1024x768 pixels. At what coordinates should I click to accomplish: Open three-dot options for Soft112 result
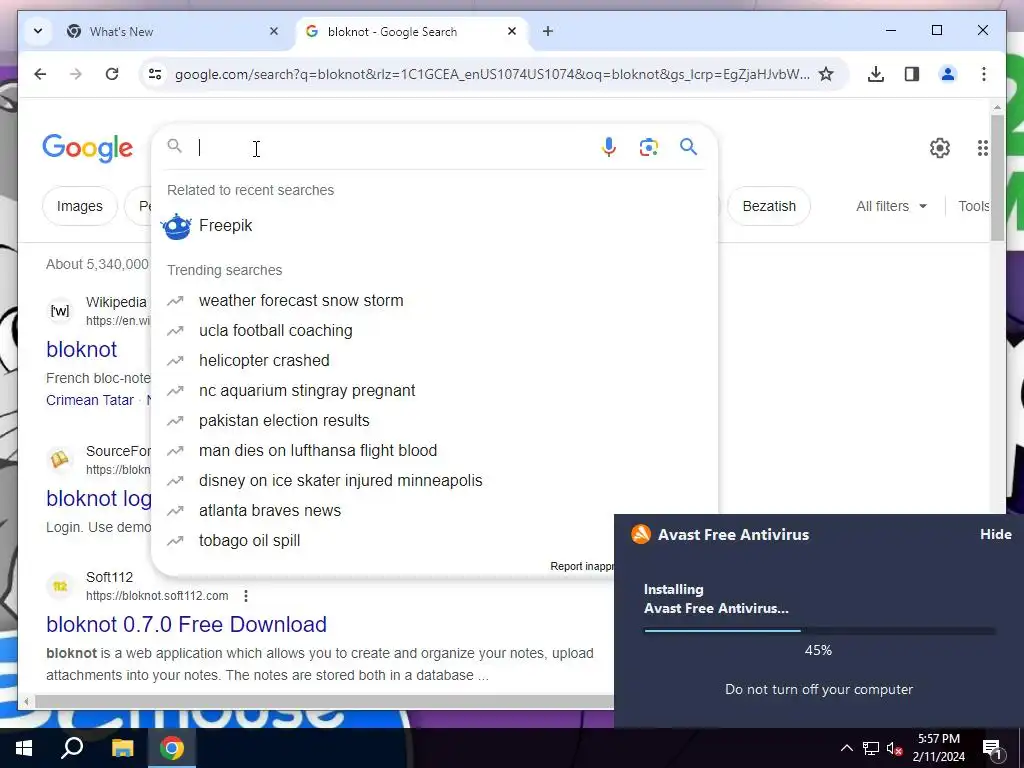pyautogui.click(x=246, y=596)
